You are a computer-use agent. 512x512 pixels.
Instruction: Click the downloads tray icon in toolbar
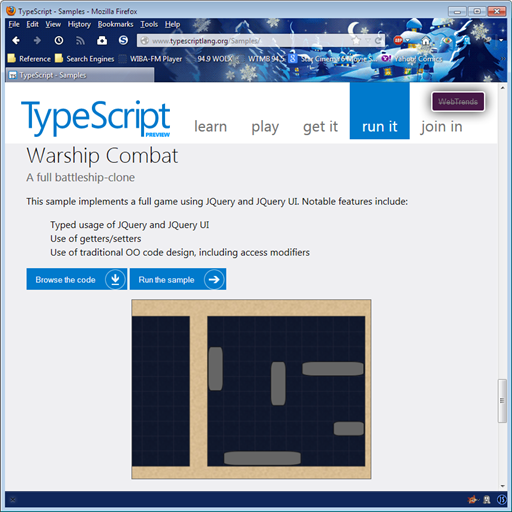click(x=102, y=41)
